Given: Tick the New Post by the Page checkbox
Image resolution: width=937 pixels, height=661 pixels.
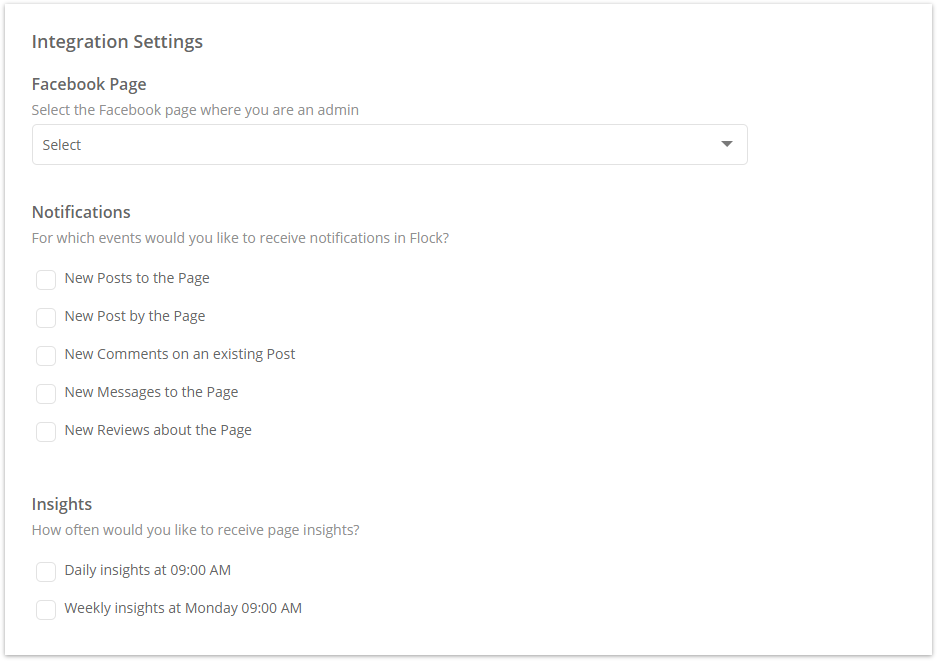Looking at the screenshot, I should click(x=46, y=317).
